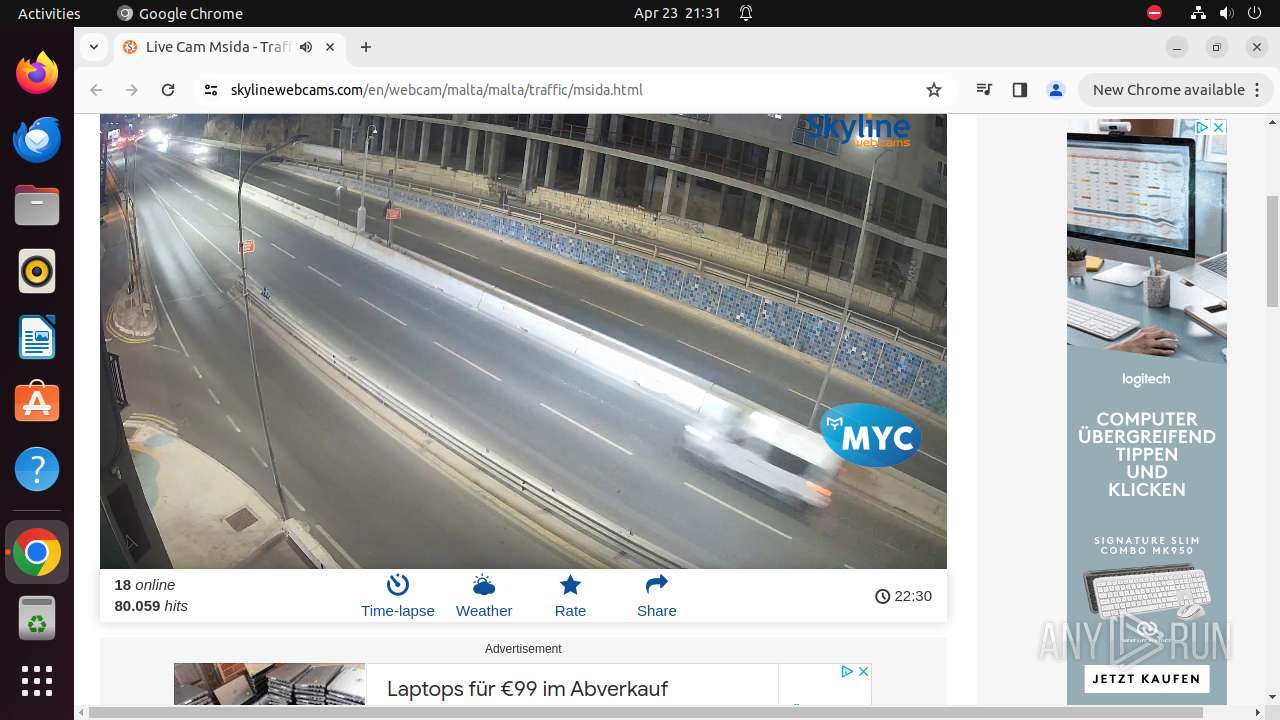Rate the webcam with star icon
The width and height of the screenshot is (1280, 720).
click(x=570, y=596)
